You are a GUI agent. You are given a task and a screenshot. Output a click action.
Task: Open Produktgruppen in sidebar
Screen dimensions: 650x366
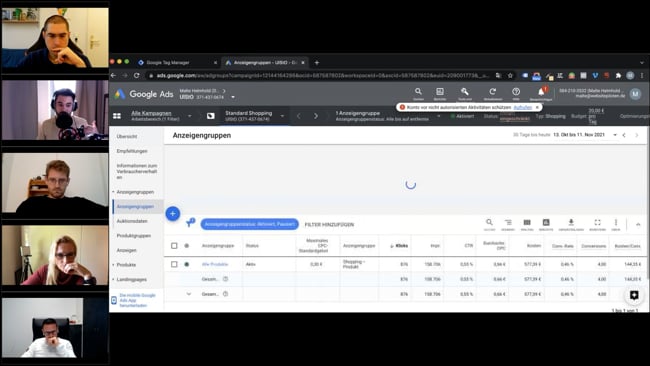[133, 236]
